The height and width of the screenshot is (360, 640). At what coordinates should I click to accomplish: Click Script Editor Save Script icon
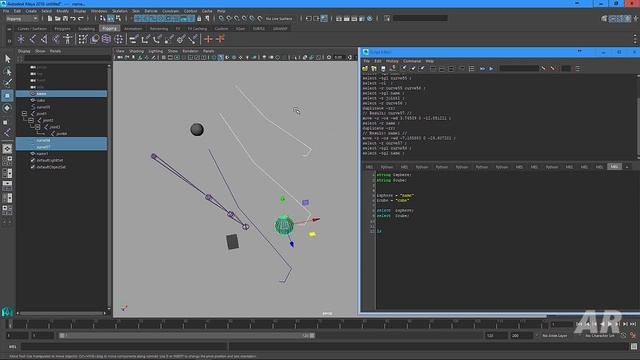(x=383, y=69)
